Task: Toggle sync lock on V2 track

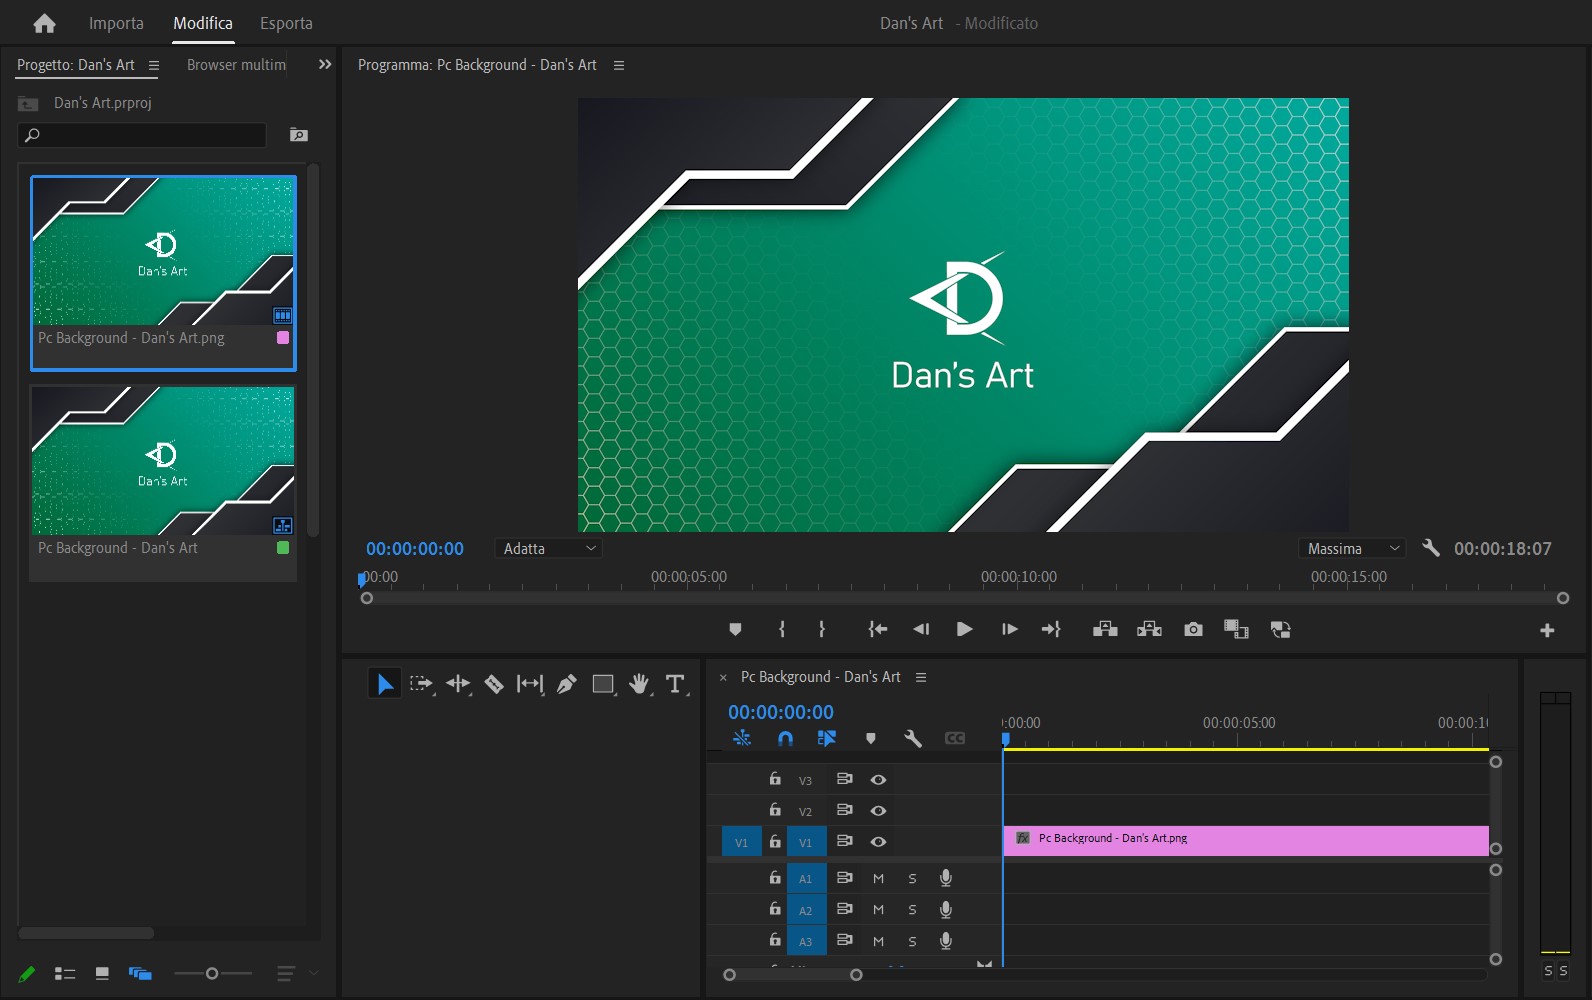Action: 844,809
